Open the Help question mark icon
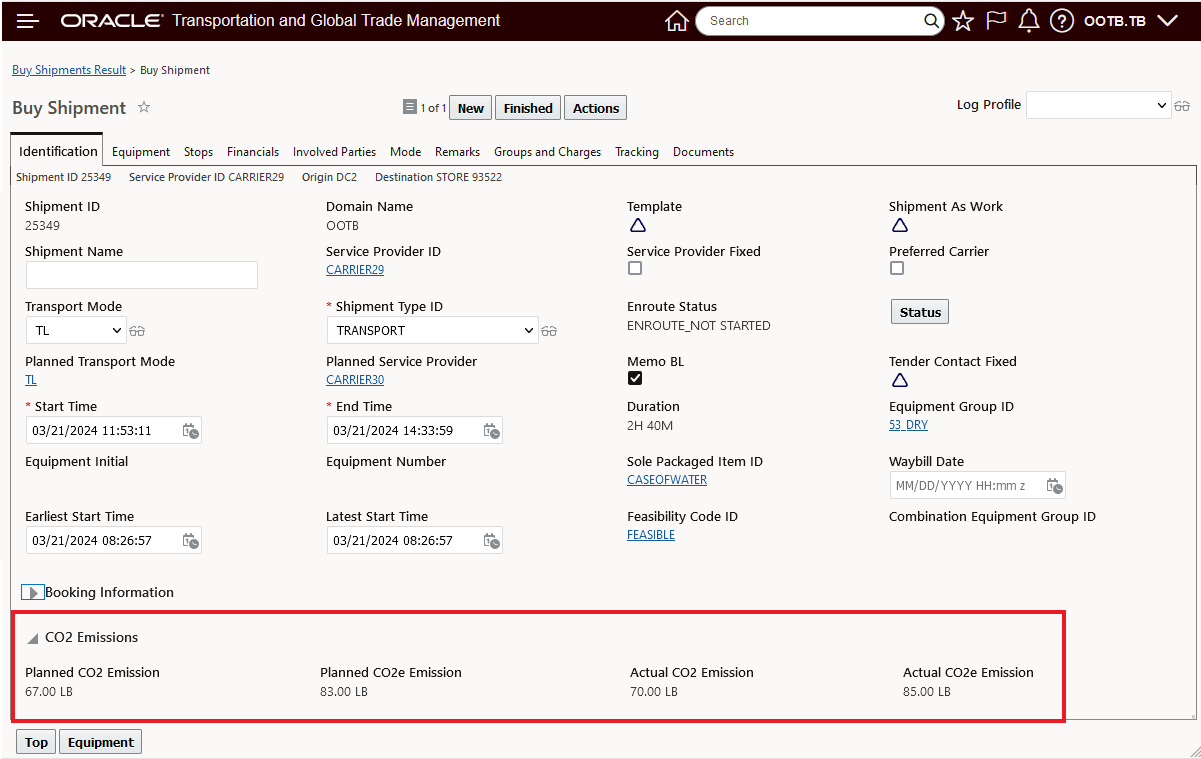 coord(1062,21)
